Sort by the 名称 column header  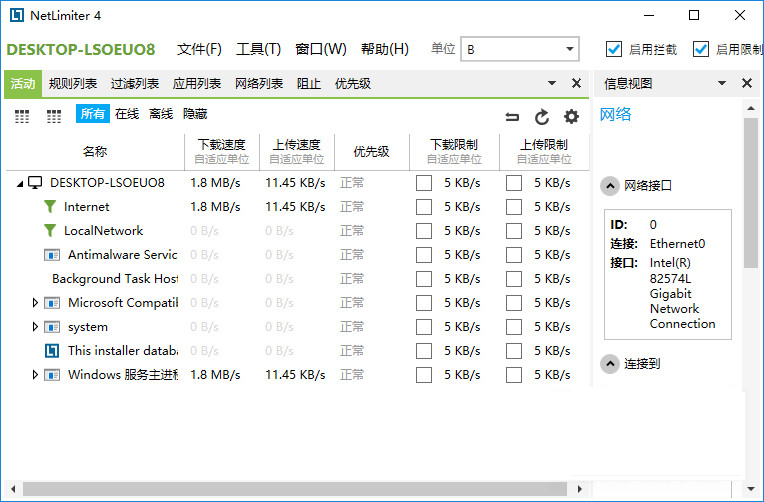tap(95, 152)
